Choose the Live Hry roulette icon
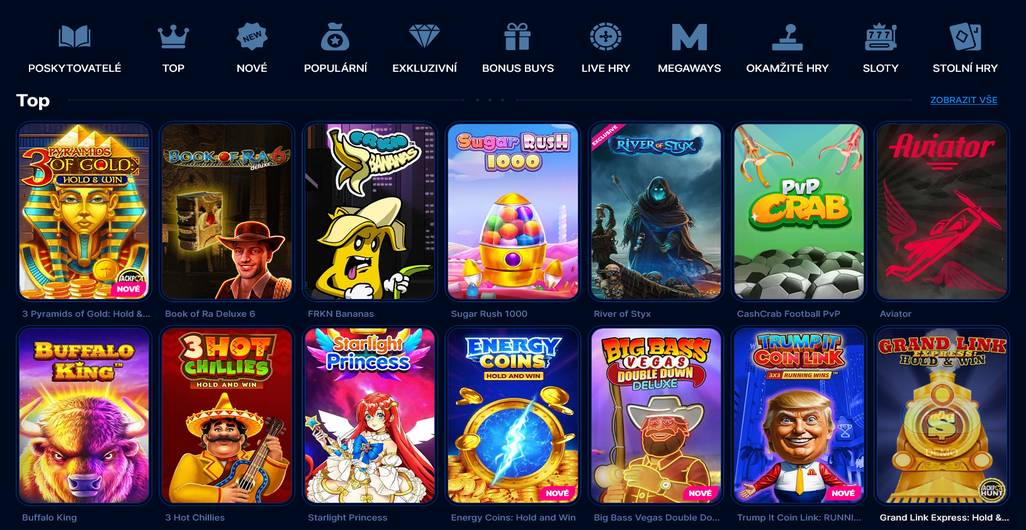Image resolution: width=1026 pixels, height=530 pixels. (x=605, y=37)
